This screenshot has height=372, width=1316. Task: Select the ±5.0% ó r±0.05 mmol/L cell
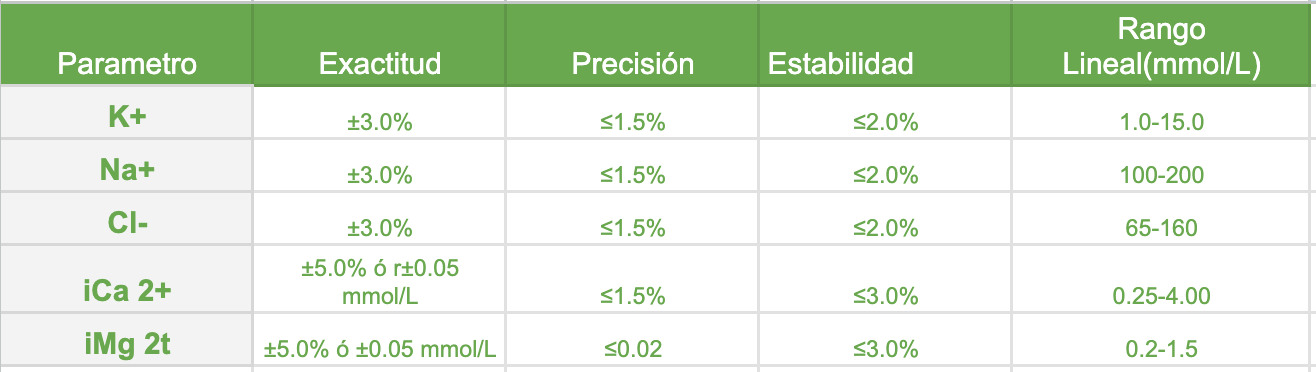tap(379, 279)
